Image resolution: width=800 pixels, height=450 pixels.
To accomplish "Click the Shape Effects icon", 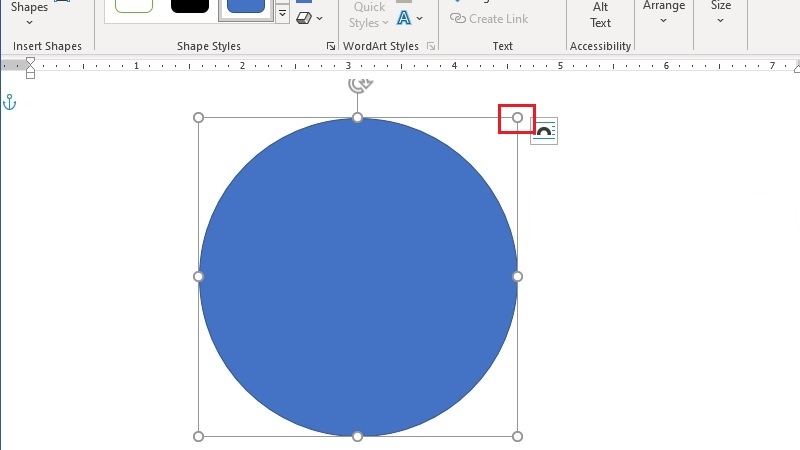I will tap(304, 18).
